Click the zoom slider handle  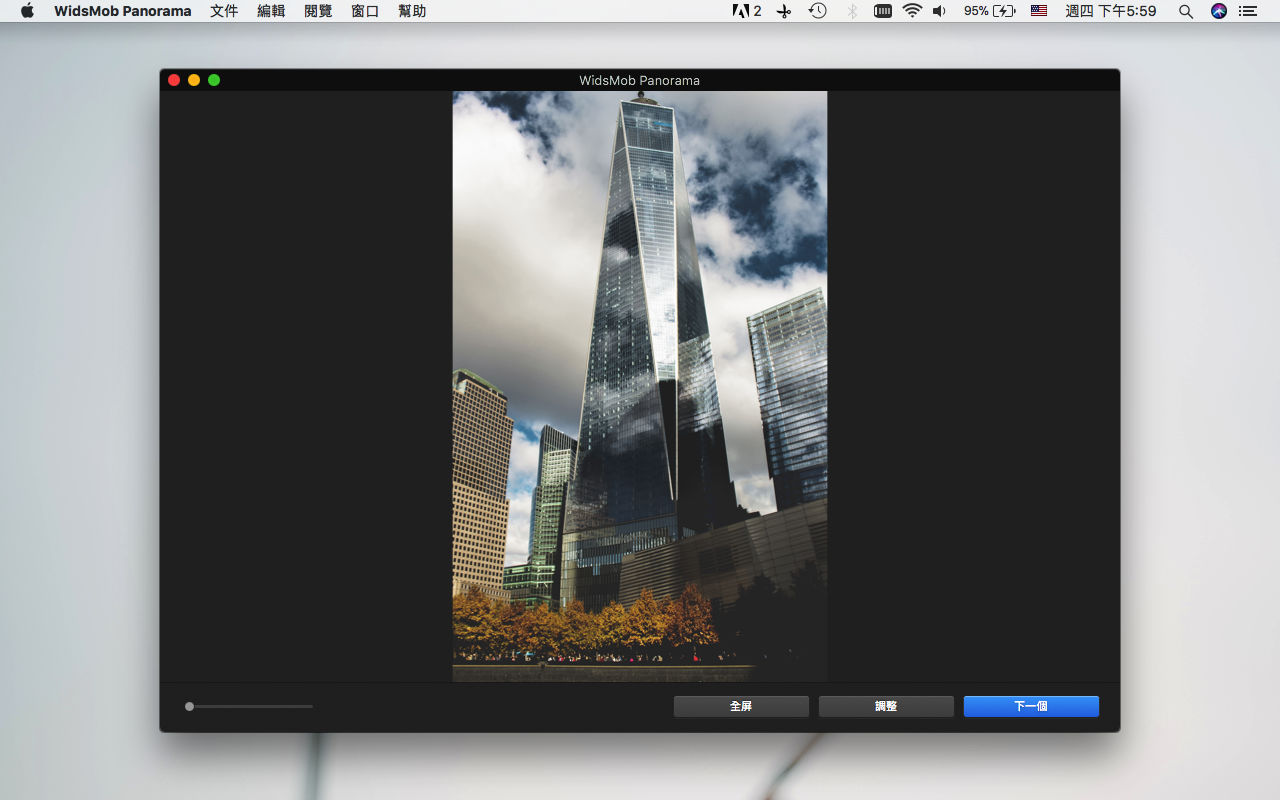point(189,706)
